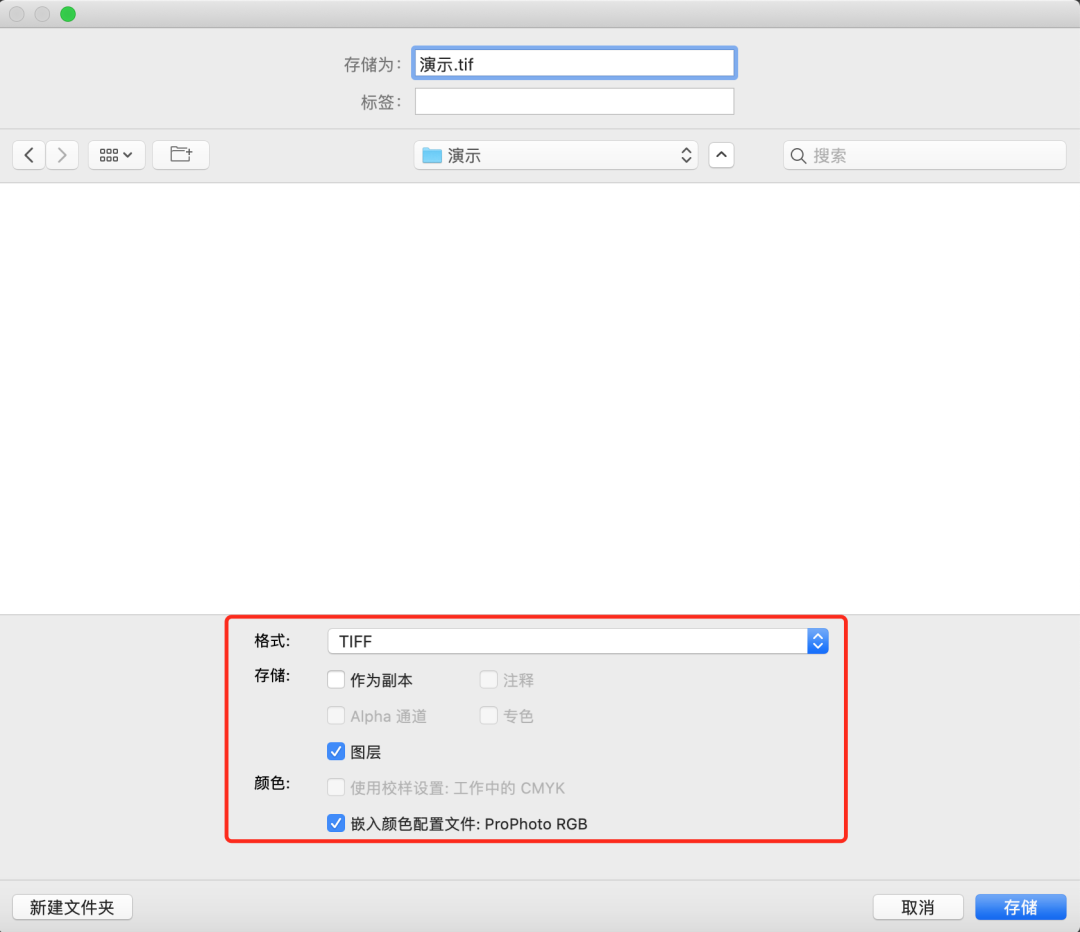The image size is (1080, 932).
Task: Click the 新建文件夹 button
Action: click(x=71, y=907)
